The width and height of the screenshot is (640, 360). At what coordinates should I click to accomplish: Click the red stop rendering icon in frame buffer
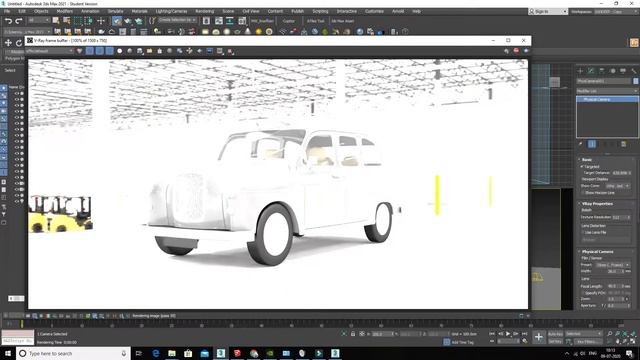pyautogui.click(x=516, y=51)
